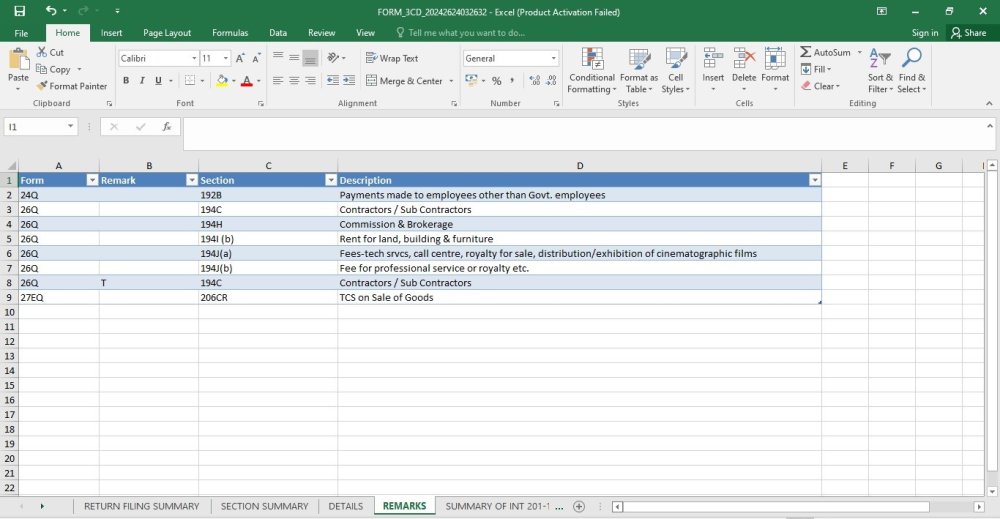This screenshot has width=1000, height=519.
Task: Center cell text horizontally
Action: (x=294, y=80)
